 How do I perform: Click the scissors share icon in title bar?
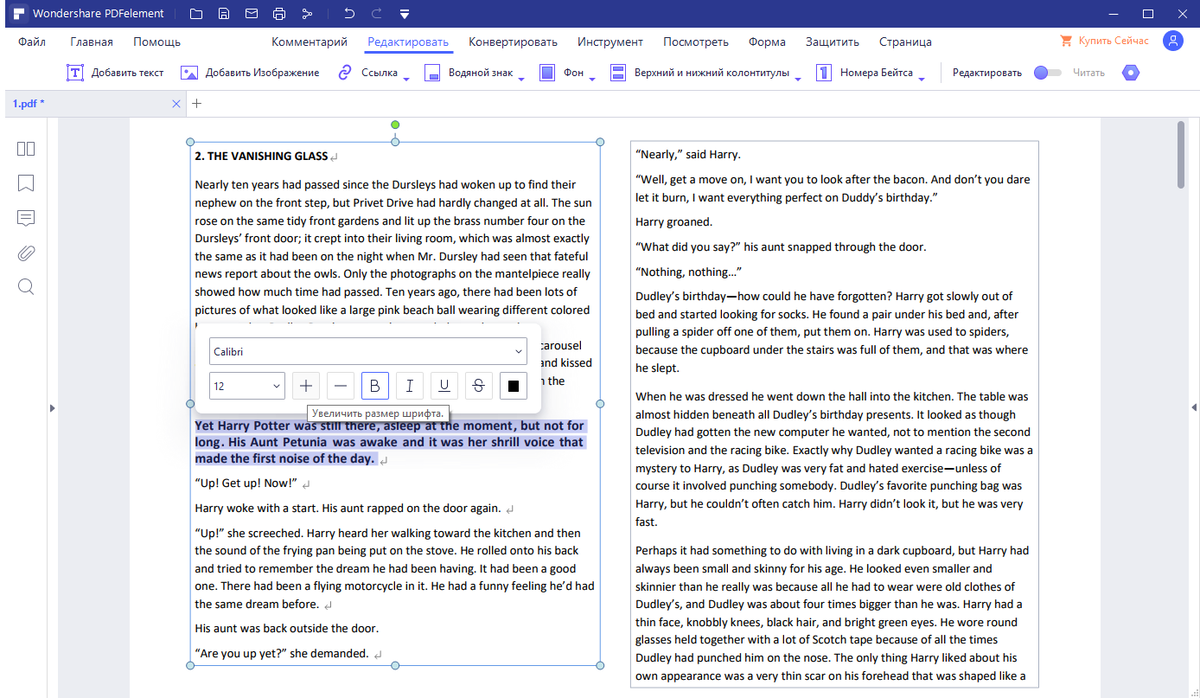click(x=307, y=14)
